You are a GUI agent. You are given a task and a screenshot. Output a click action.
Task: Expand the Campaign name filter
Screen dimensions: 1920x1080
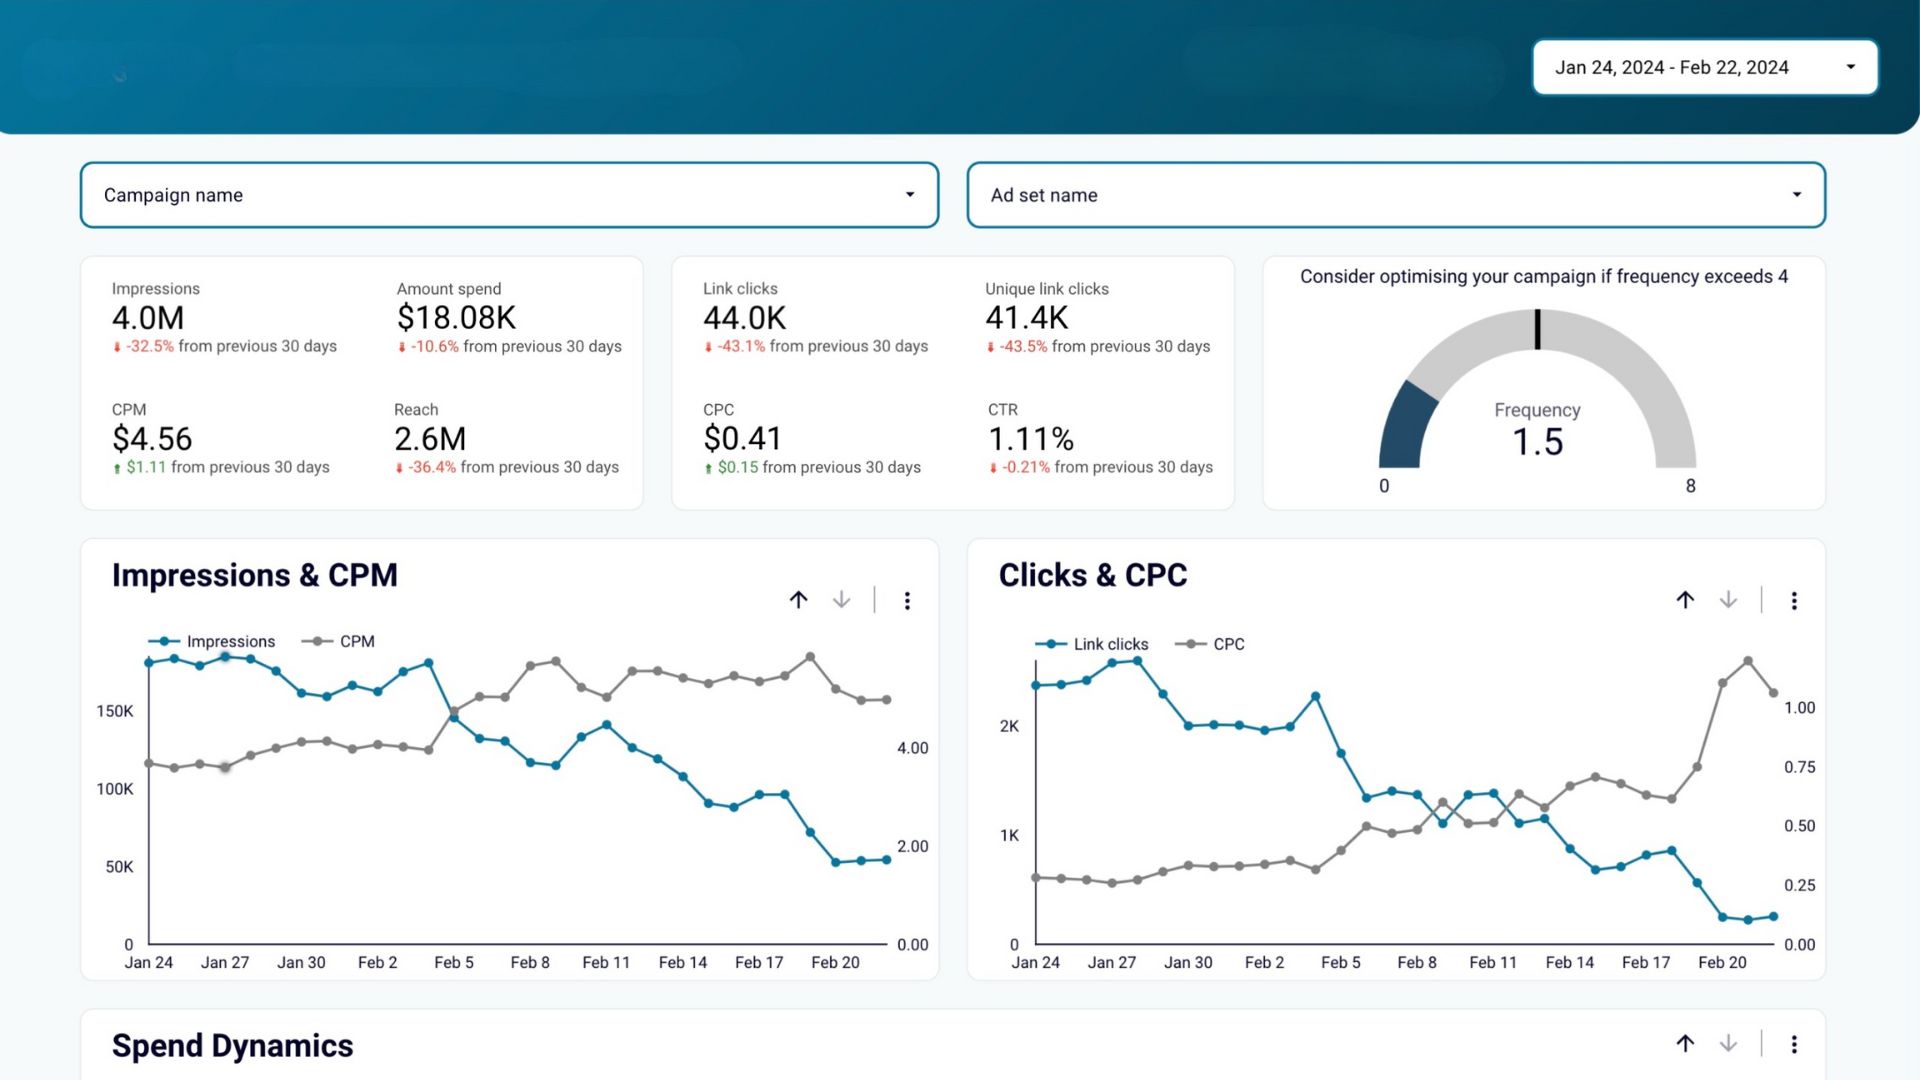[x=508, y=195]
